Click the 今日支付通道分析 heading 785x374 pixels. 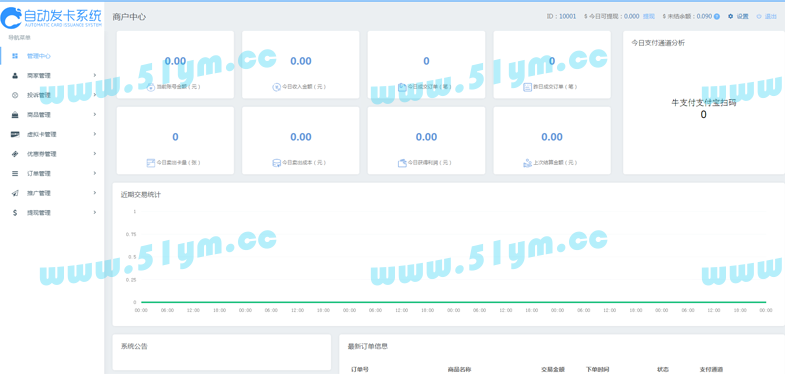tap(658, 43)
